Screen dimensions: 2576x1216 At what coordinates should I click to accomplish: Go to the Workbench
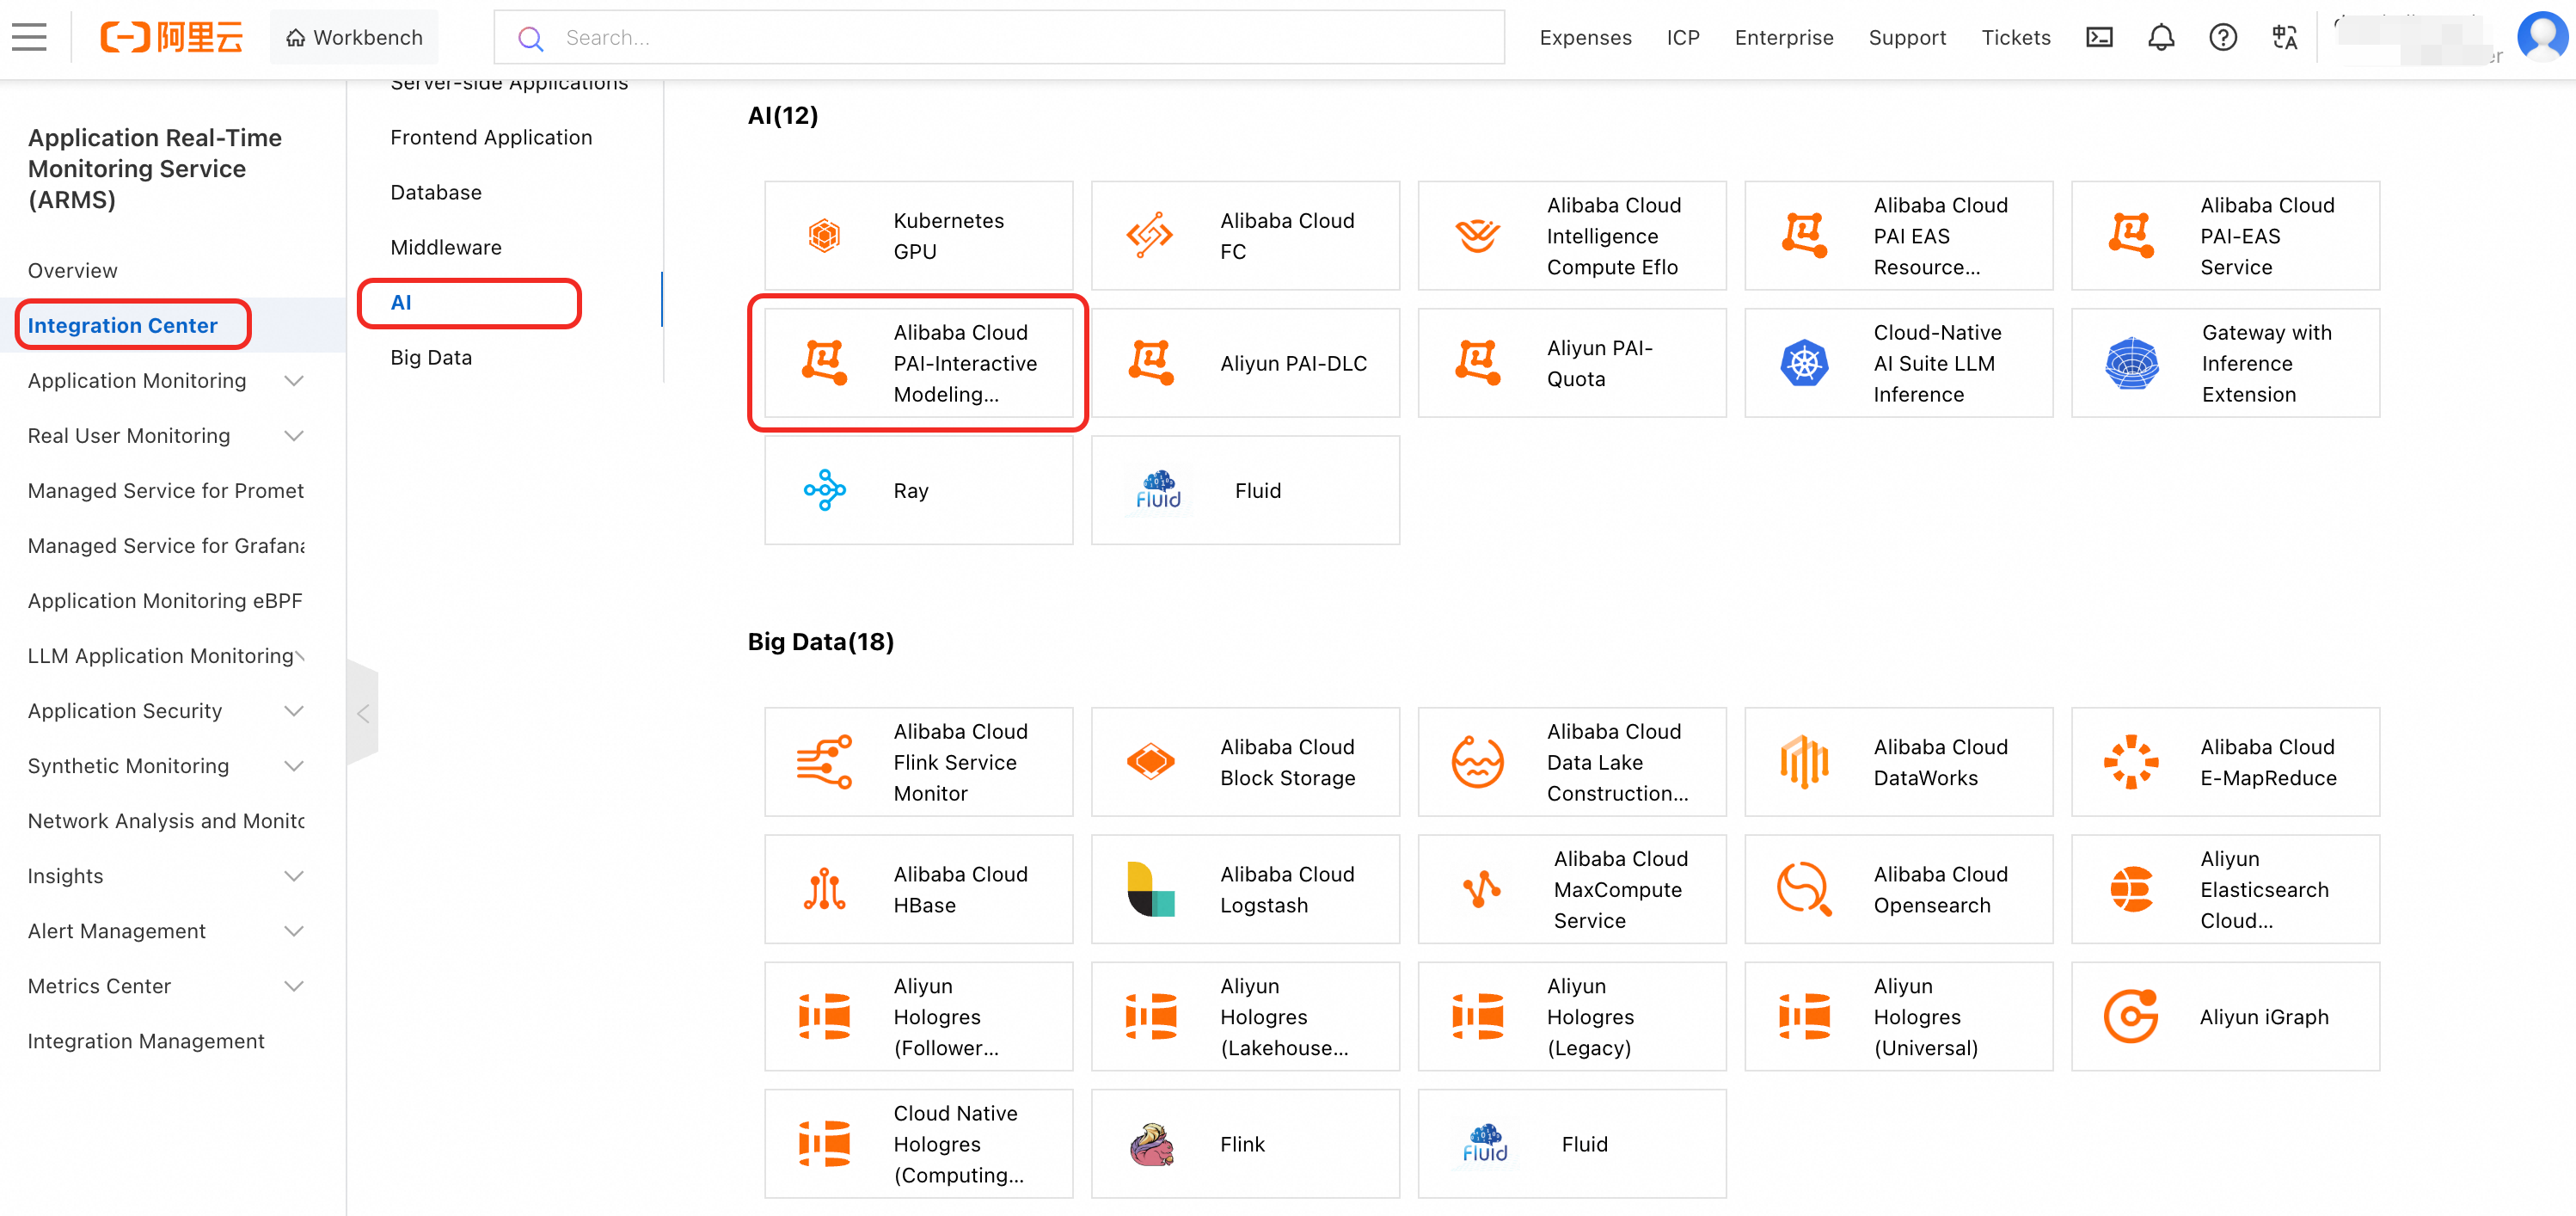pos(354,37)
